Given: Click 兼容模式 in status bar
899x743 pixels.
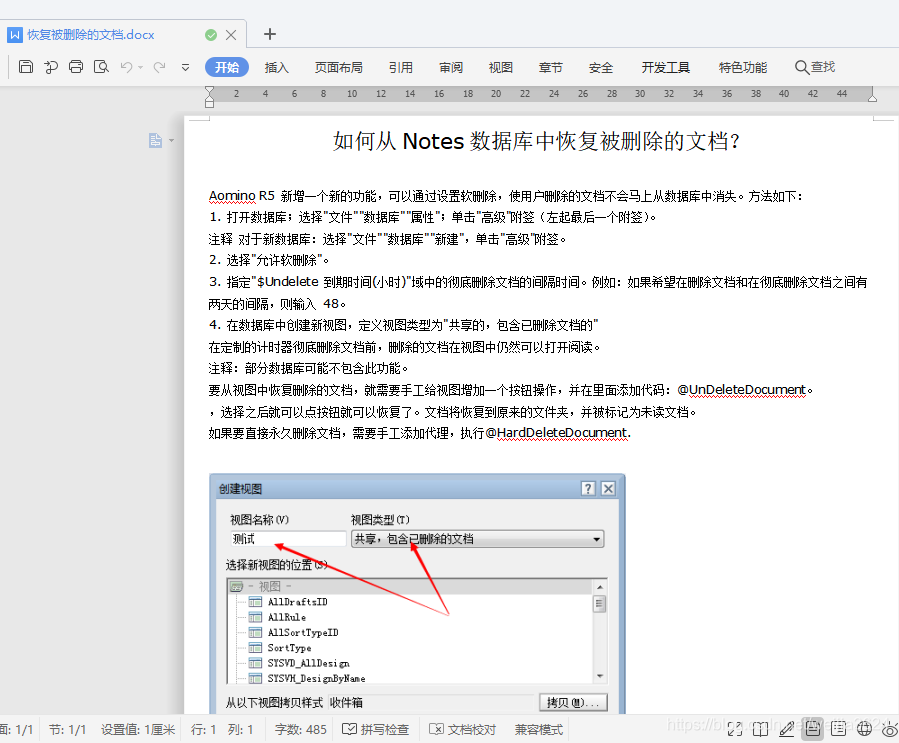Looking at the screenshot, I should tap(539, 729).
